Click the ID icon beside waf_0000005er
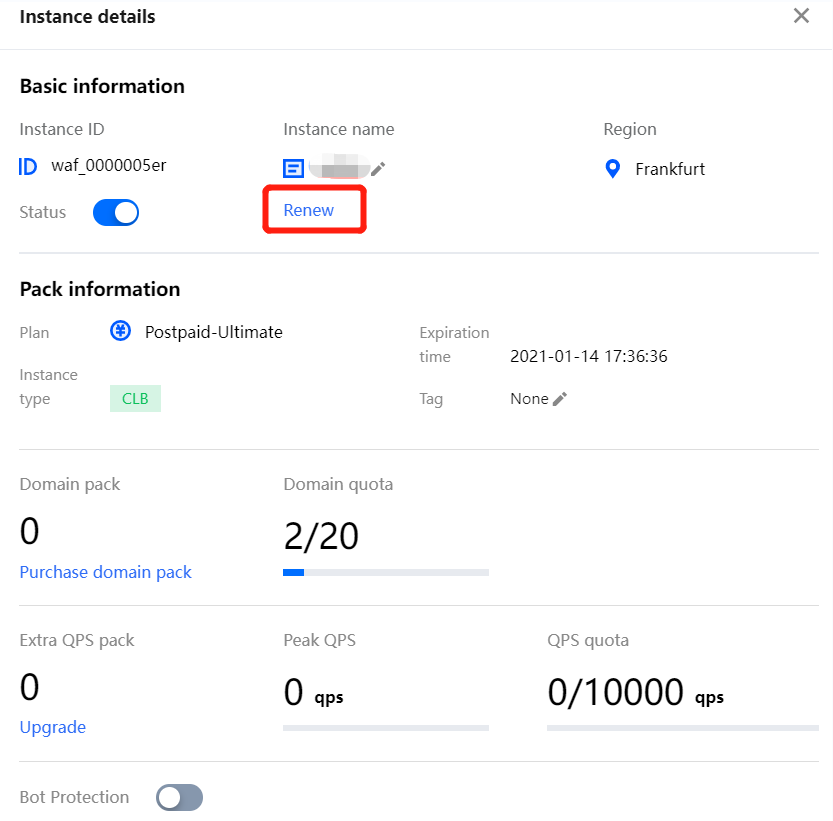833x821 pixels. tap(28, 166)
